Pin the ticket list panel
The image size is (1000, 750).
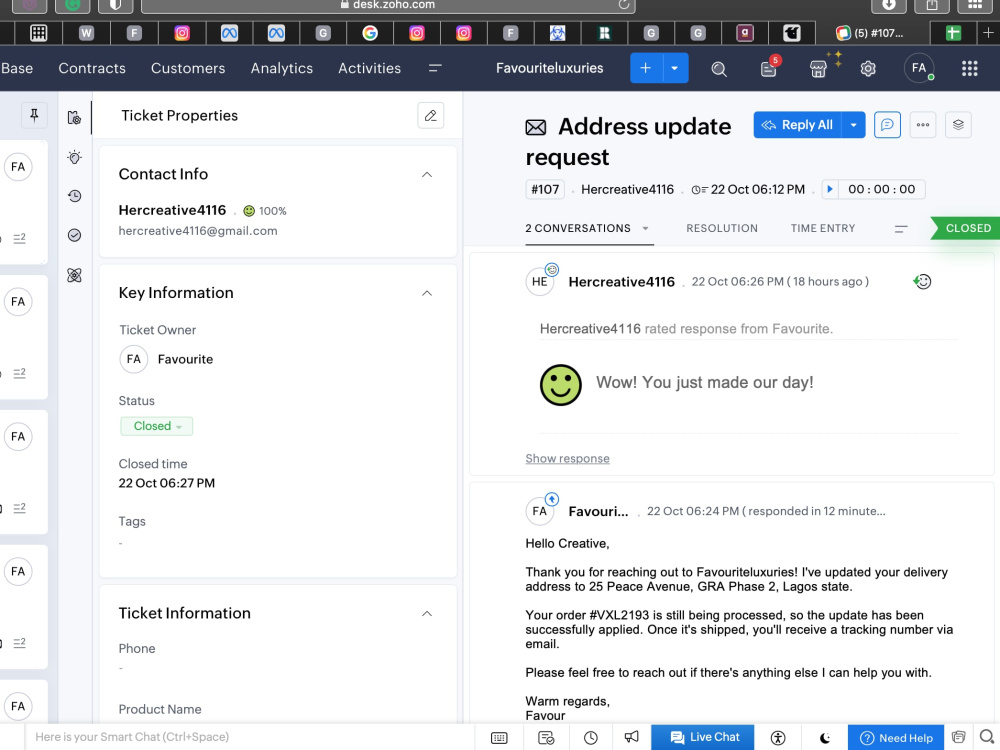34,115
